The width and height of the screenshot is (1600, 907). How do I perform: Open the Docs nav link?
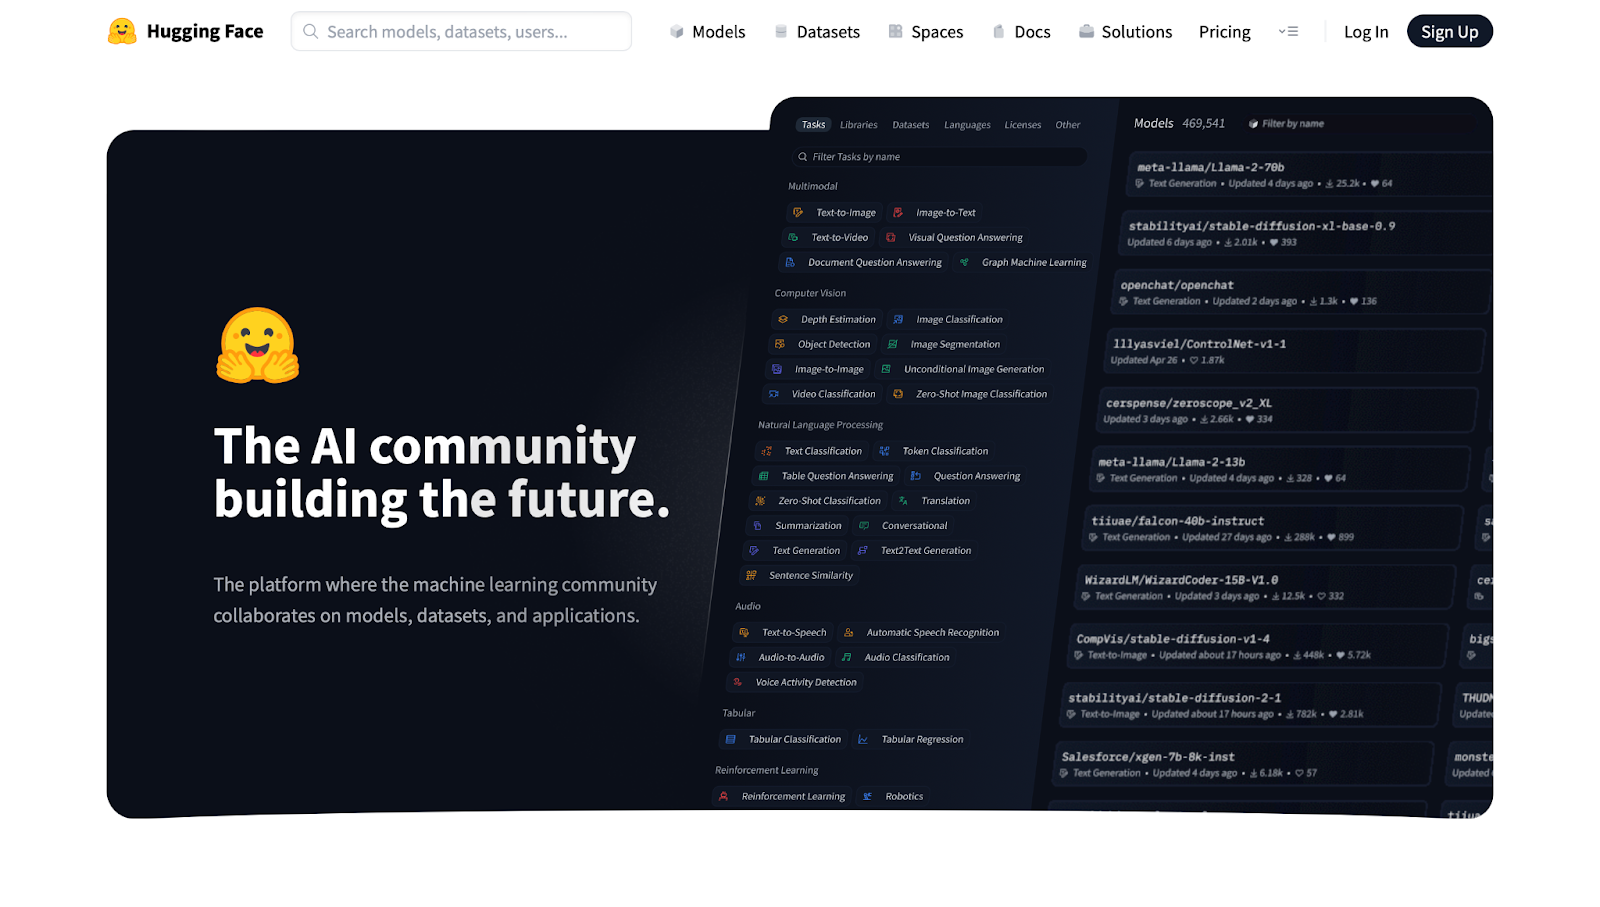(1021, 32)
